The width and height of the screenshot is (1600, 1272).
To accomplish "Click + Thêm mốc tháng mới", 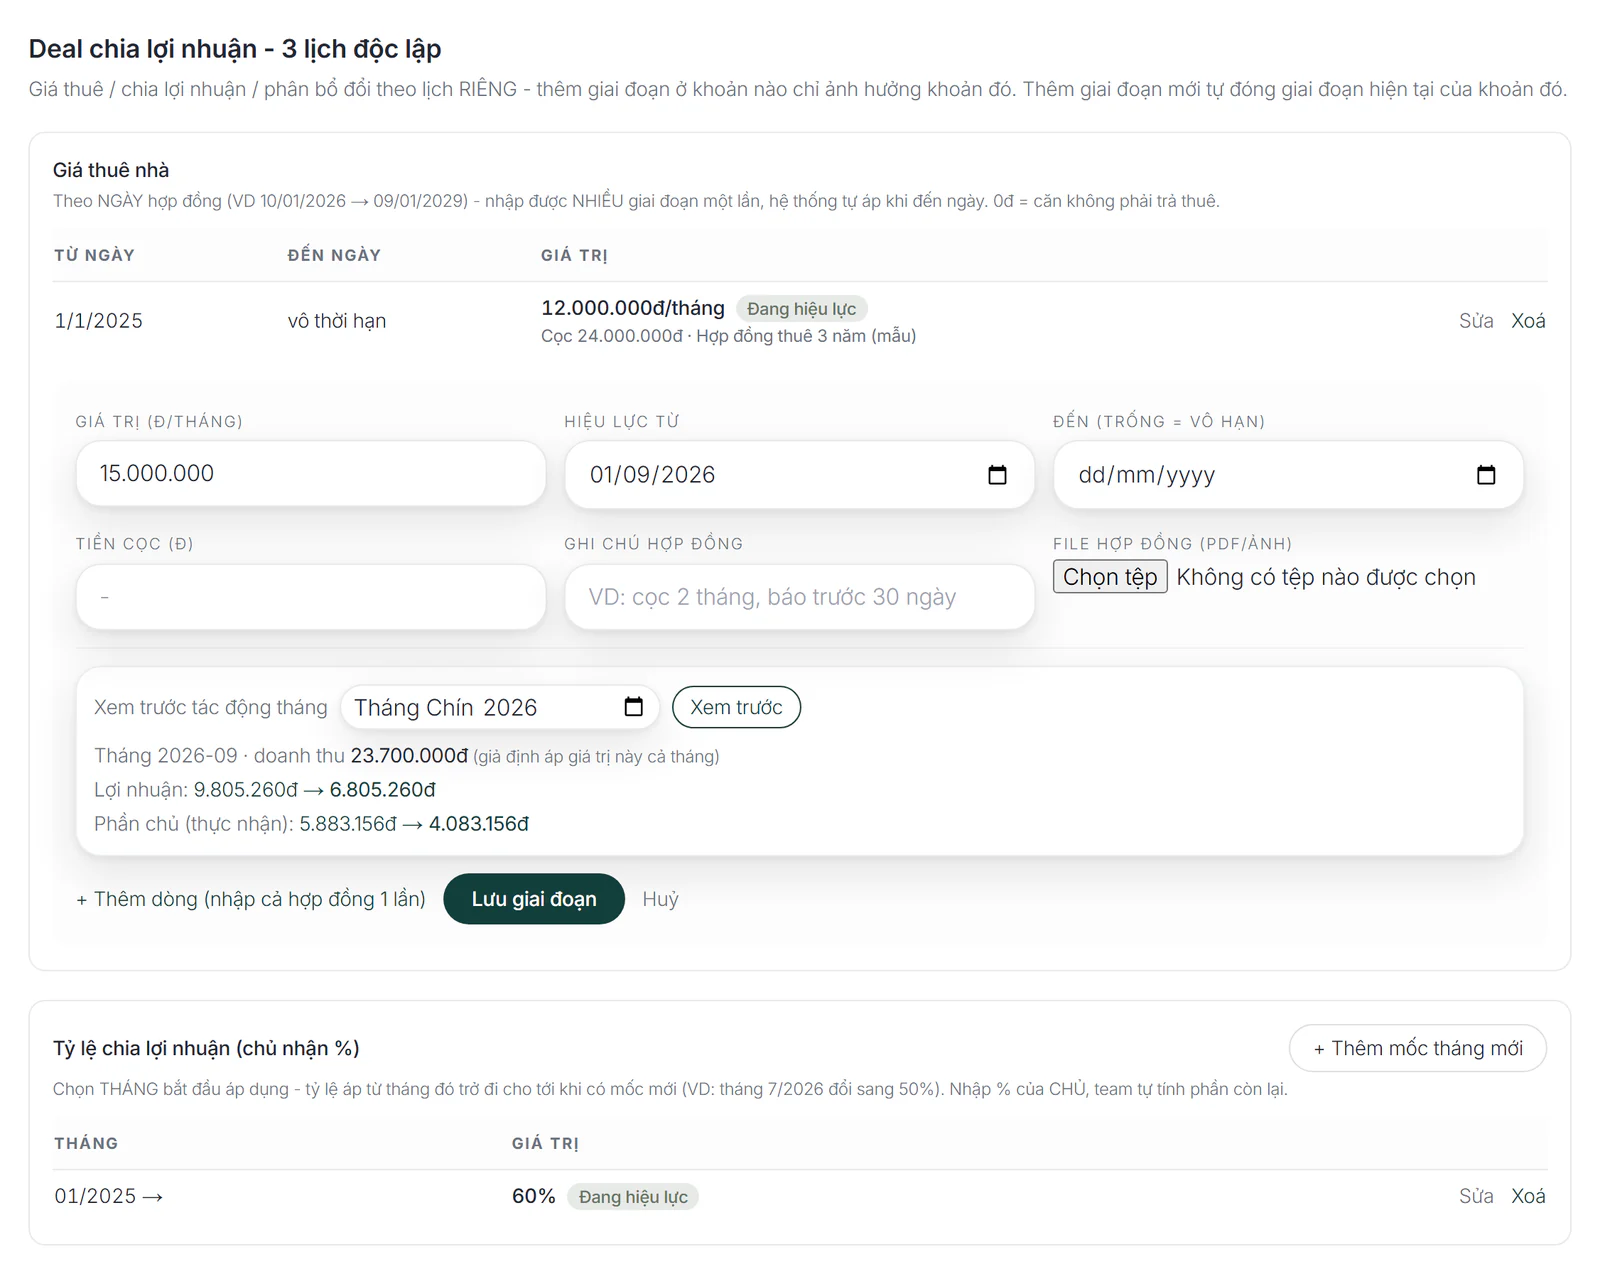I will (x=1418, y=1048).
